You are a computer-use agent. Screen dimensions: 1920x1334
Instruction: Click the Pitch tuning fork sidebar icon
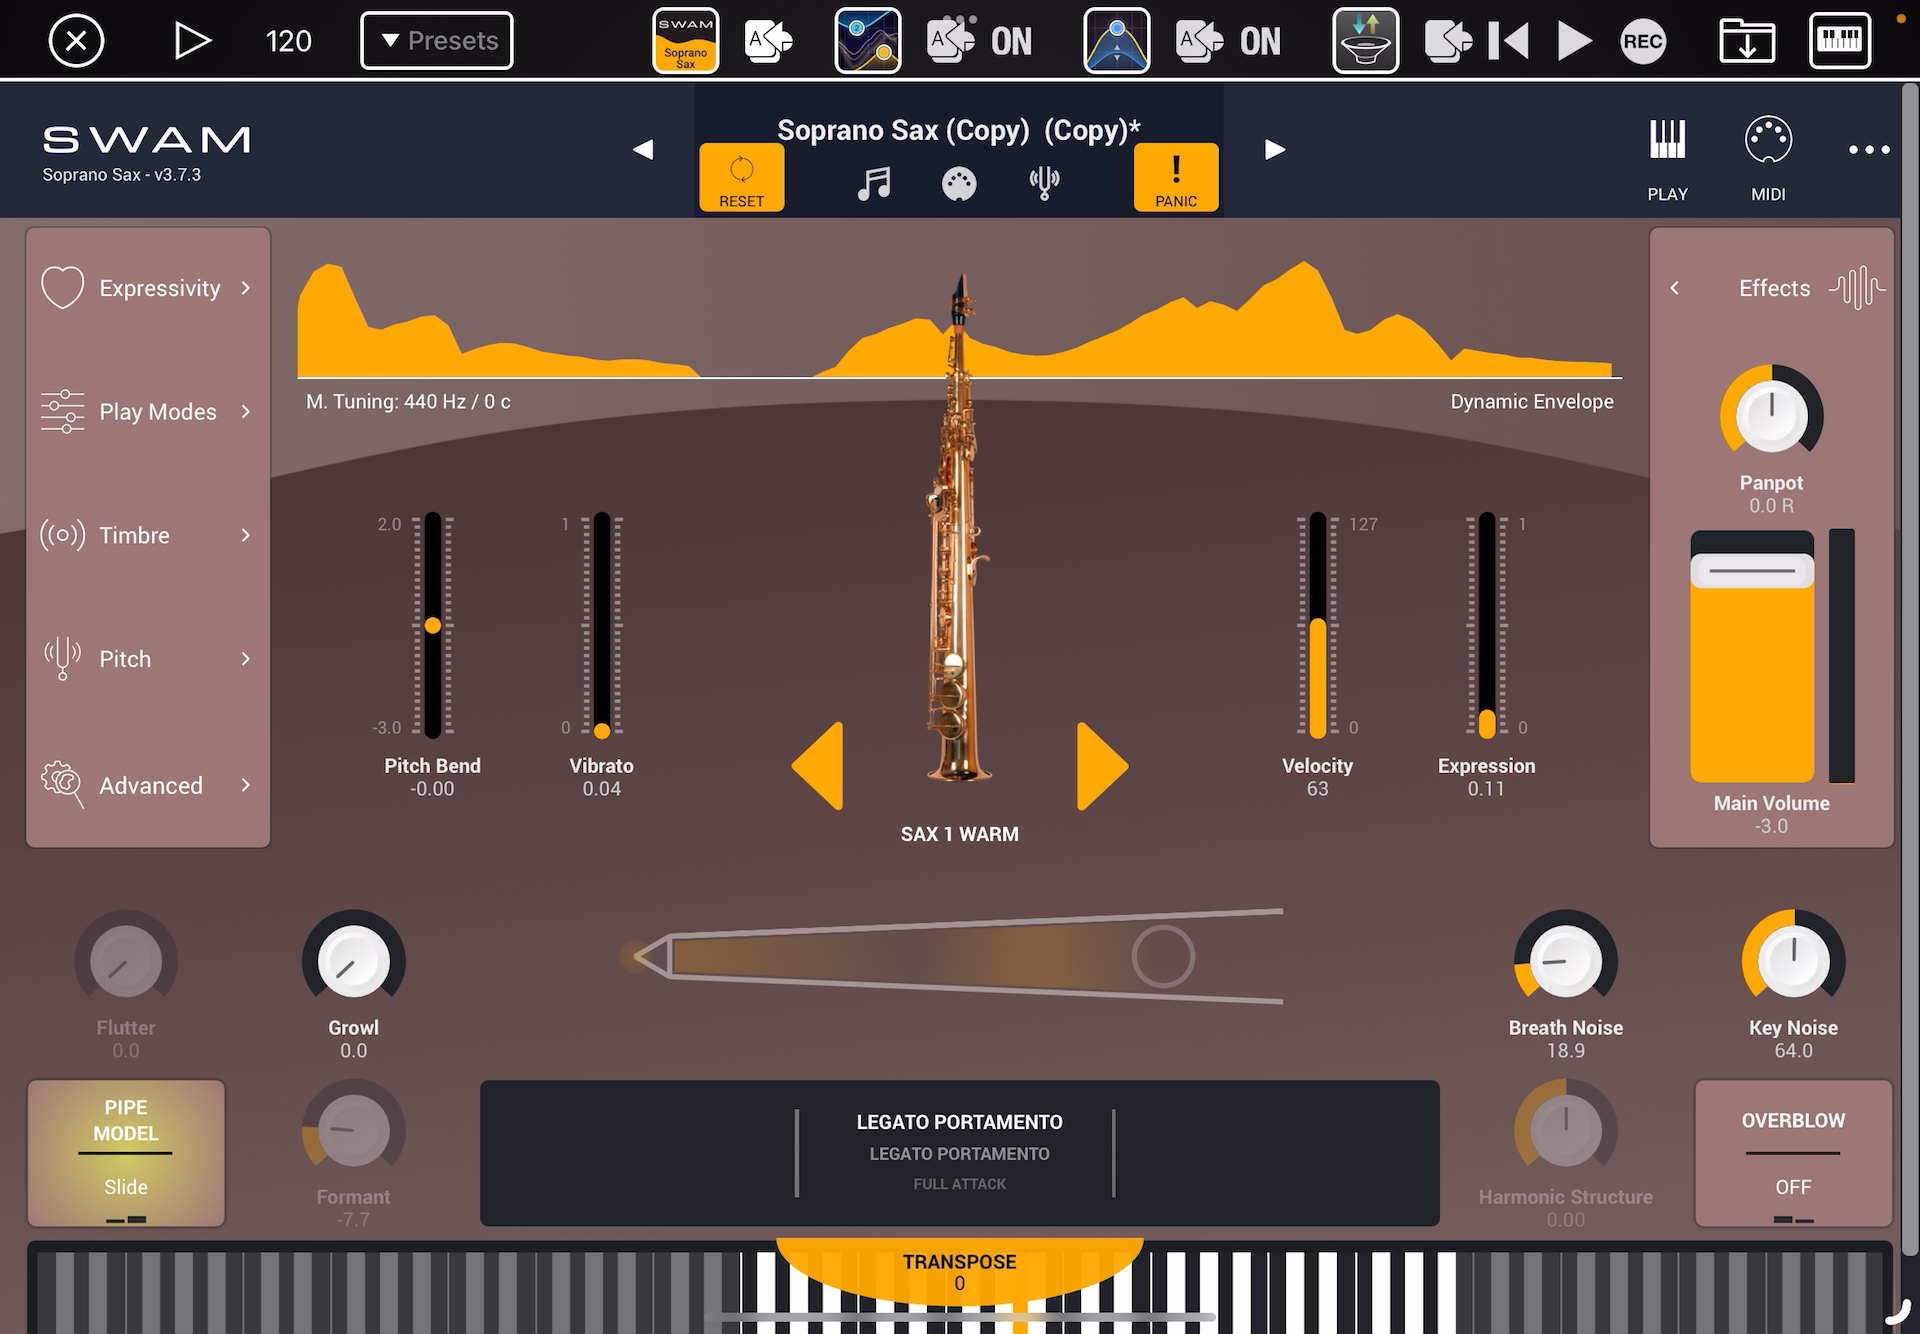(x=62, y=659)
